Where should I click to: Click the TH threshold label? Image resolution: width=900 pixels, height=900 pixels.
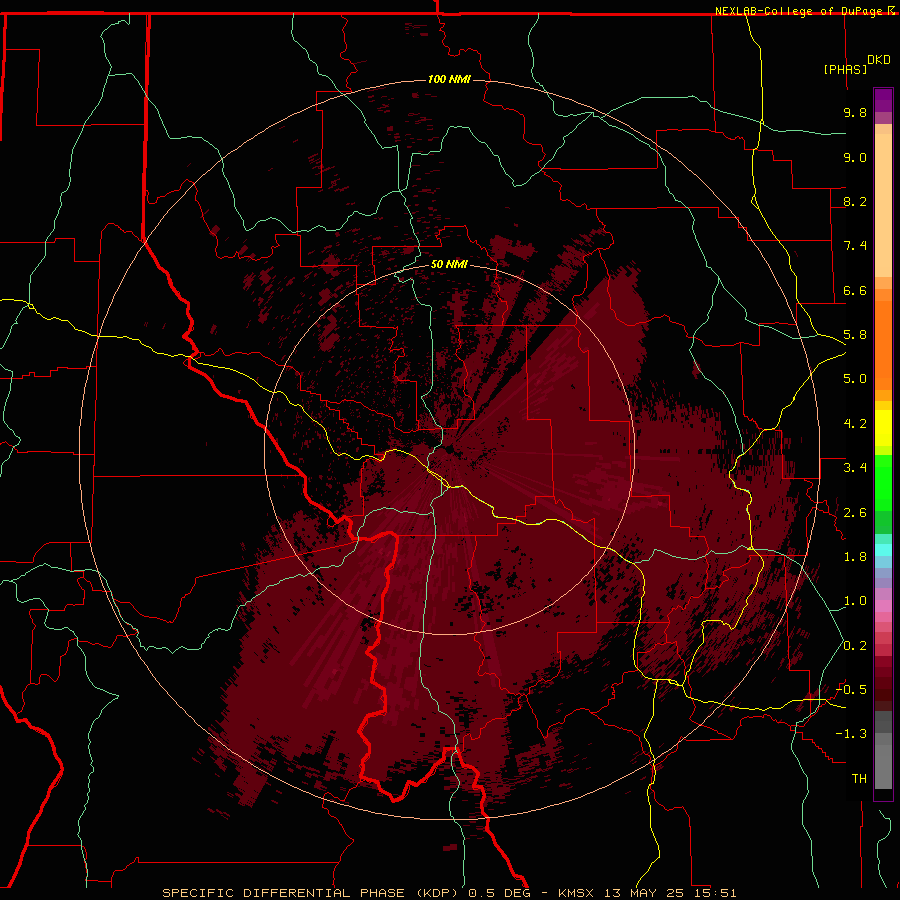[859, 779]
